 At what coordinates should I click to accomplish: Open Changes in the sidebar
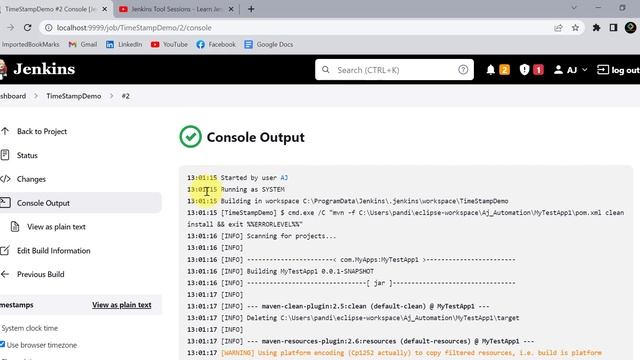coord(31,179)
